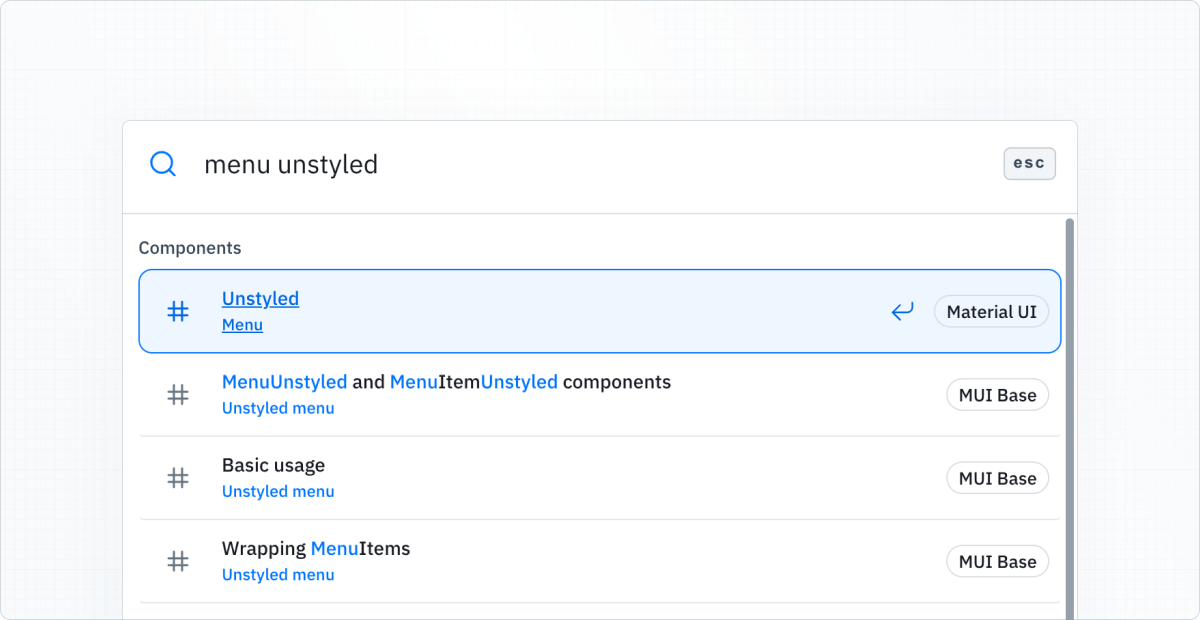
Task: Open the Menu breadcrumb link under Unstyled
Action: 242,324
